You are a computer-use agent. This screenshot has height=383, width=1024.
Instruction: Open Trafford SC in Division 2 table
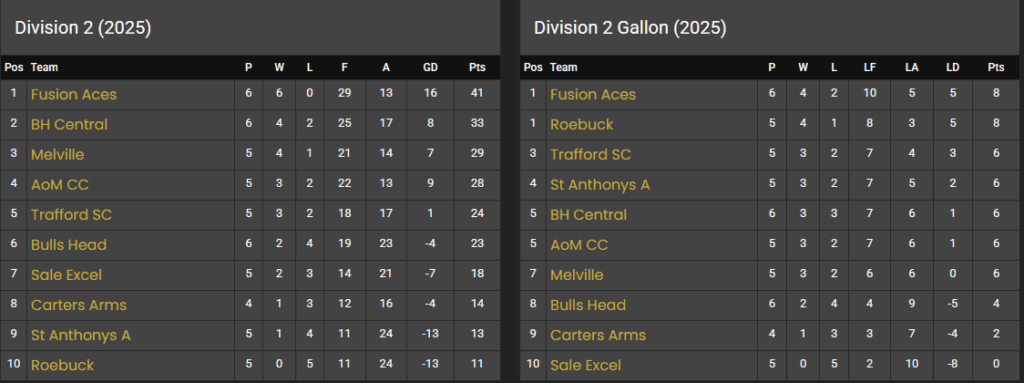point(71,214)
